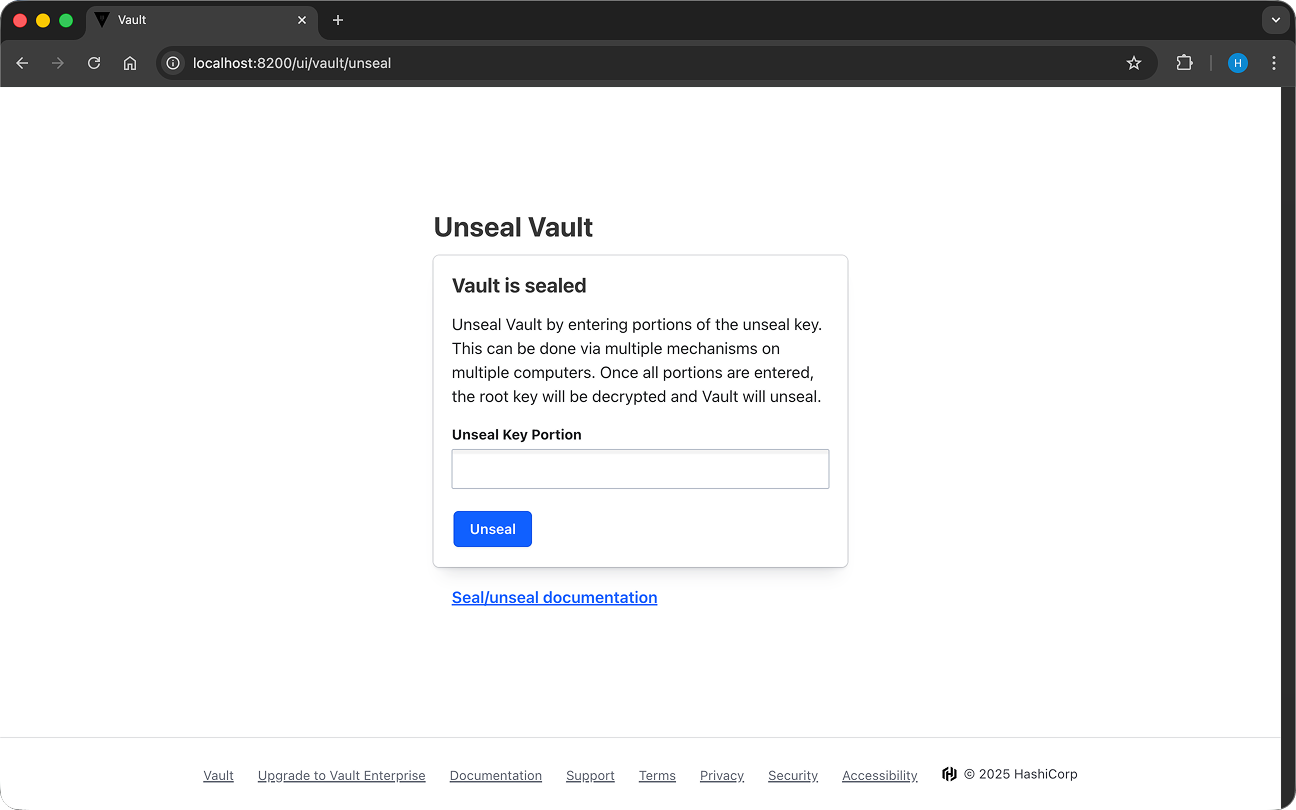The image size is (1296, 810).
Task: Bookmark the page with the star icon
Action: coord(1134,62)
